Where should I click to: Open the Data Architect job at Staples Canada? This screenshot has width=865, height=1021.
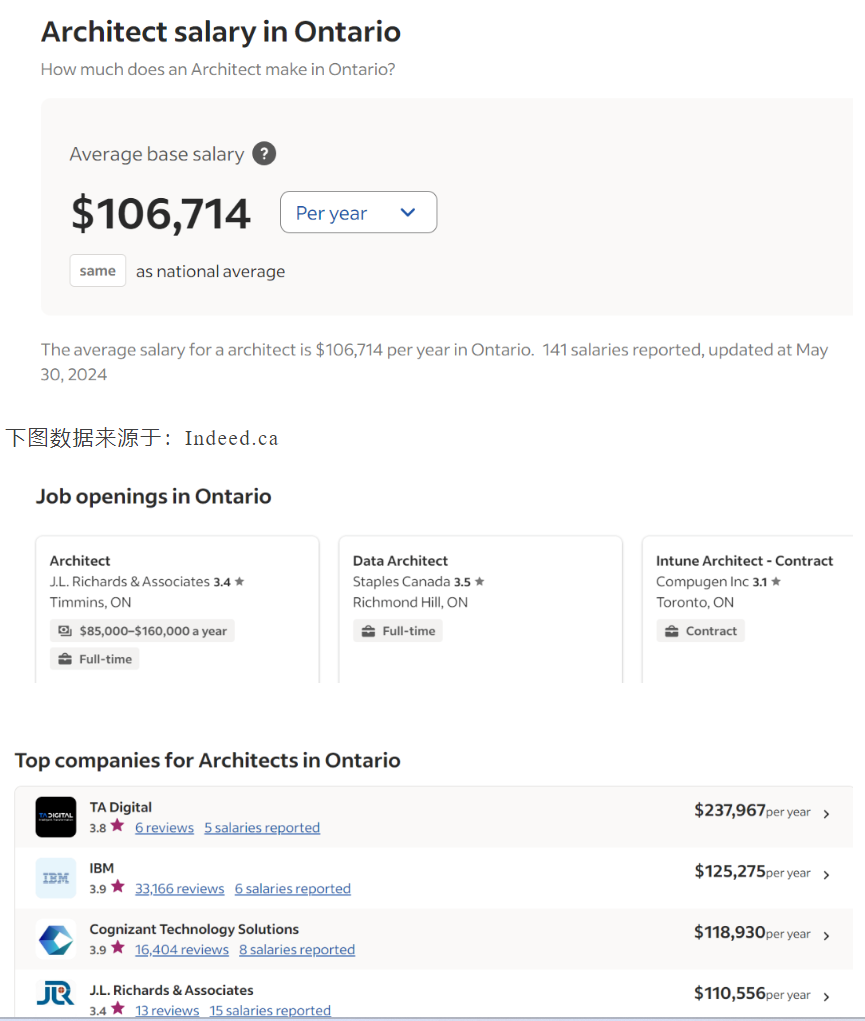tap(400, 561)
